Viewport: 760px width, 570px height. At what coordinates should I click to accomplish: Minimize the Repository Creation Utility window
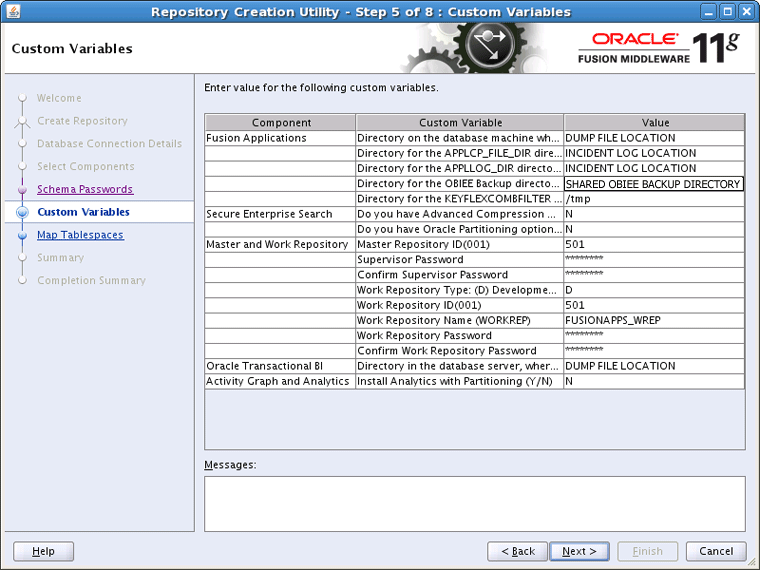pyautogui.click(x=709, y=12)
